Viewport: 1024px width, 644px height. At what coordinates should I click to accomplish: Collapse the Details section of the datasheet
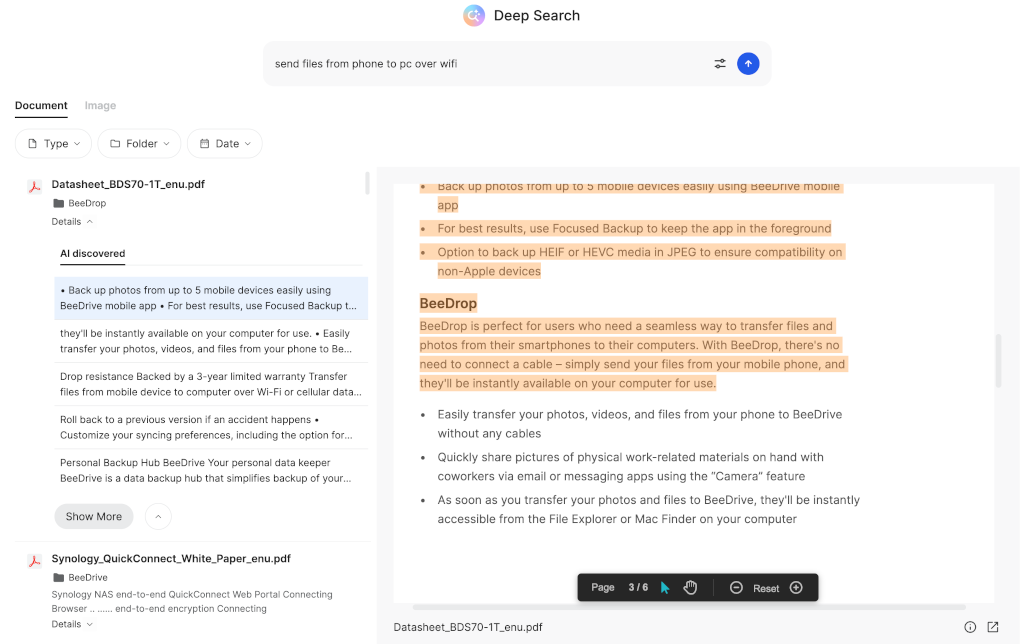tap(70, 221)
